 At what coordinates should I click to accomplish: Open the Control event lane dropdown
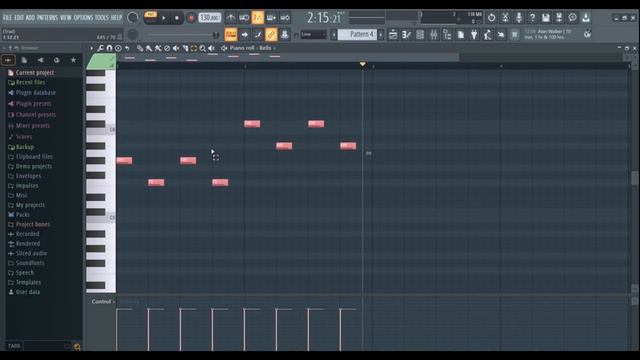(102, 302)
